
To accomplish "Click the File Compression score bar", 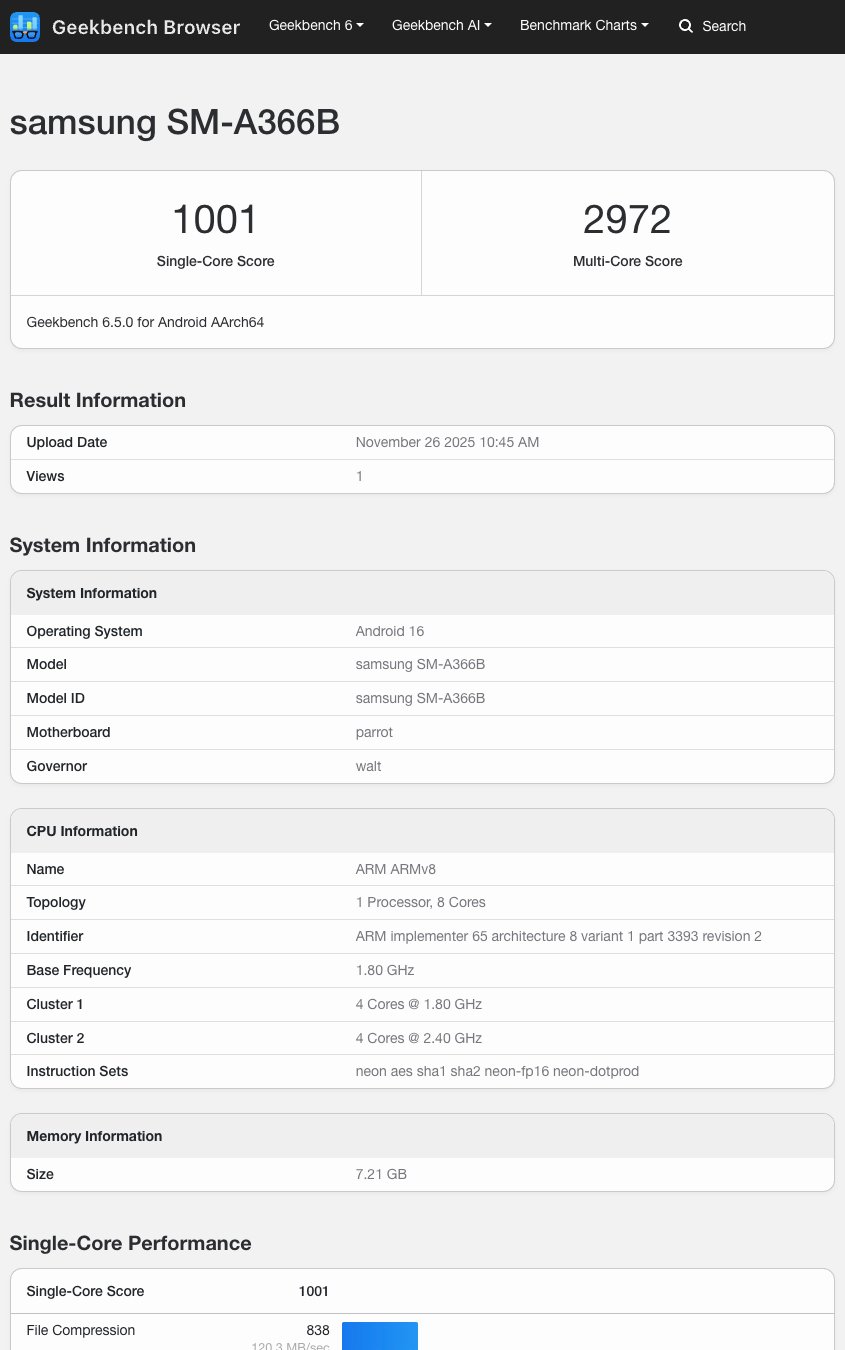I will (380, 1336).
